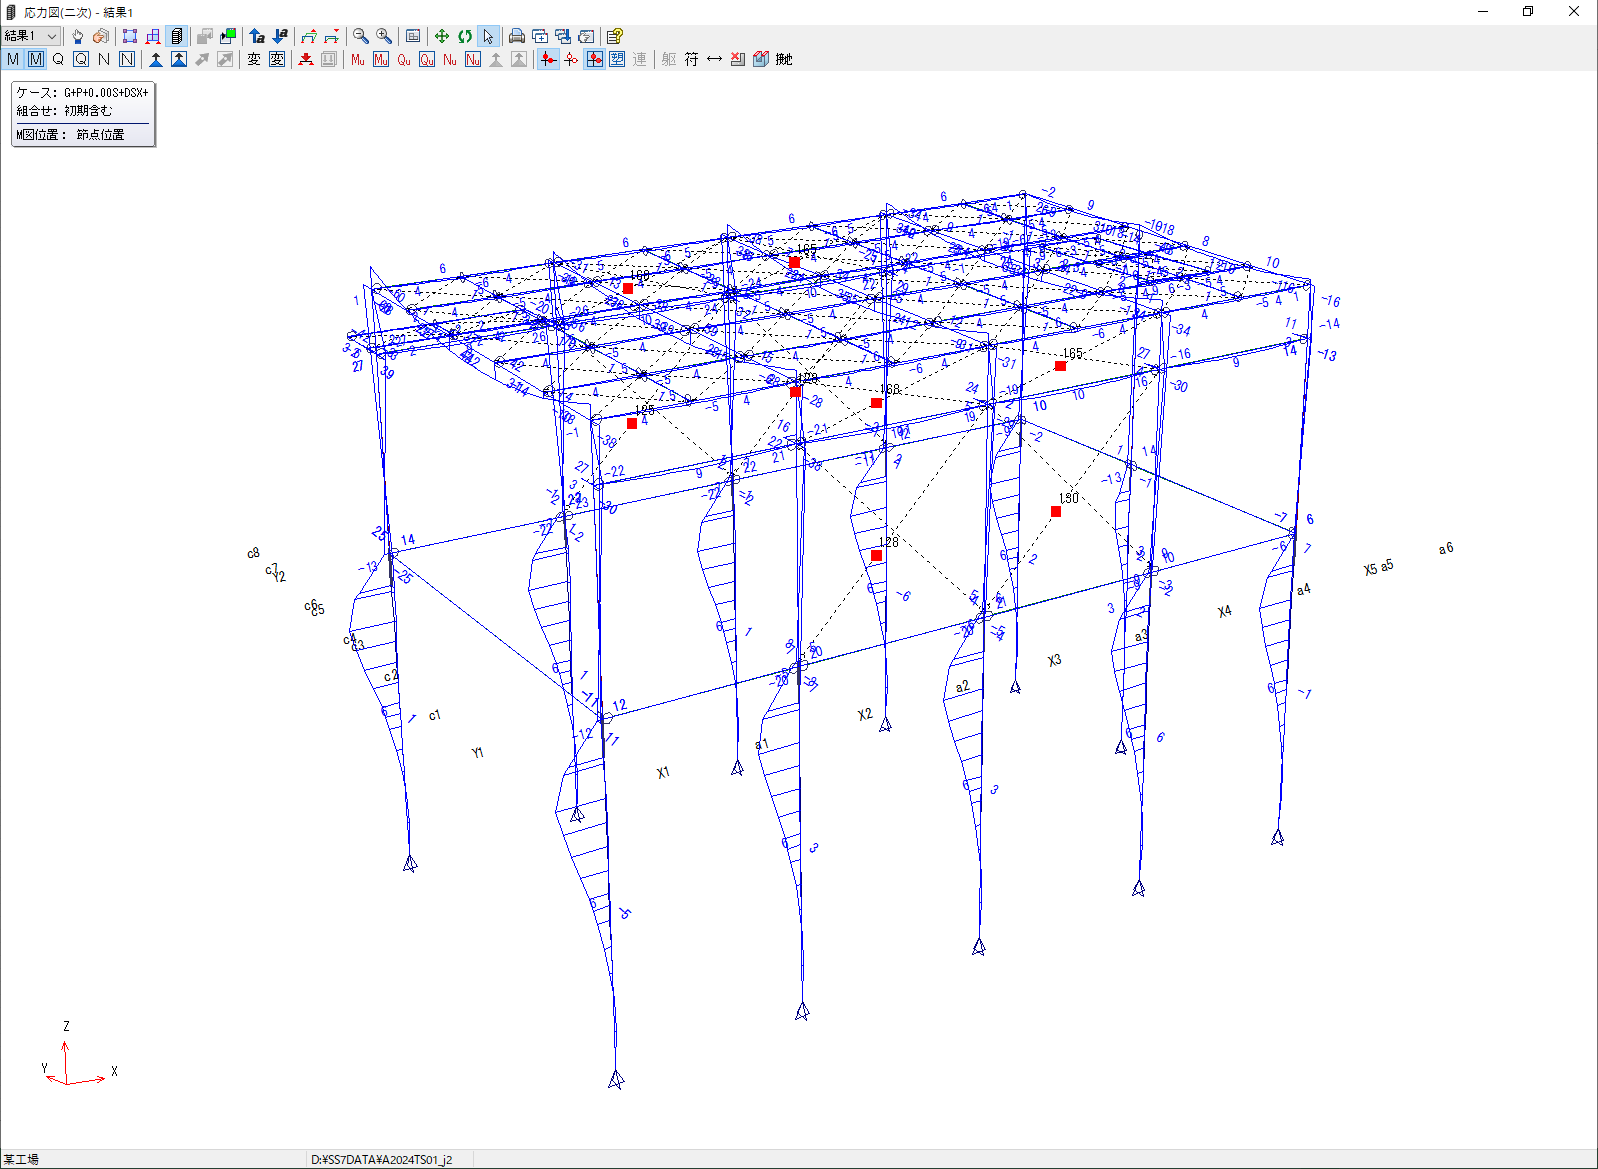Toggle the boxed N axial value button

(127, 59)
